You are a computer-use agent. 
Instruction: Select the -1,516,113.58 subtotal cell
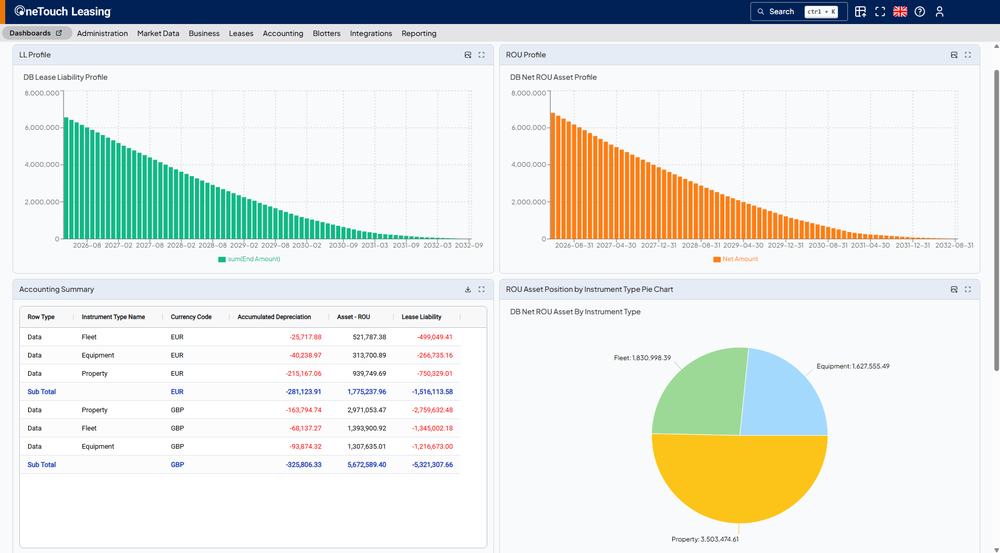[x=432, y=392]
